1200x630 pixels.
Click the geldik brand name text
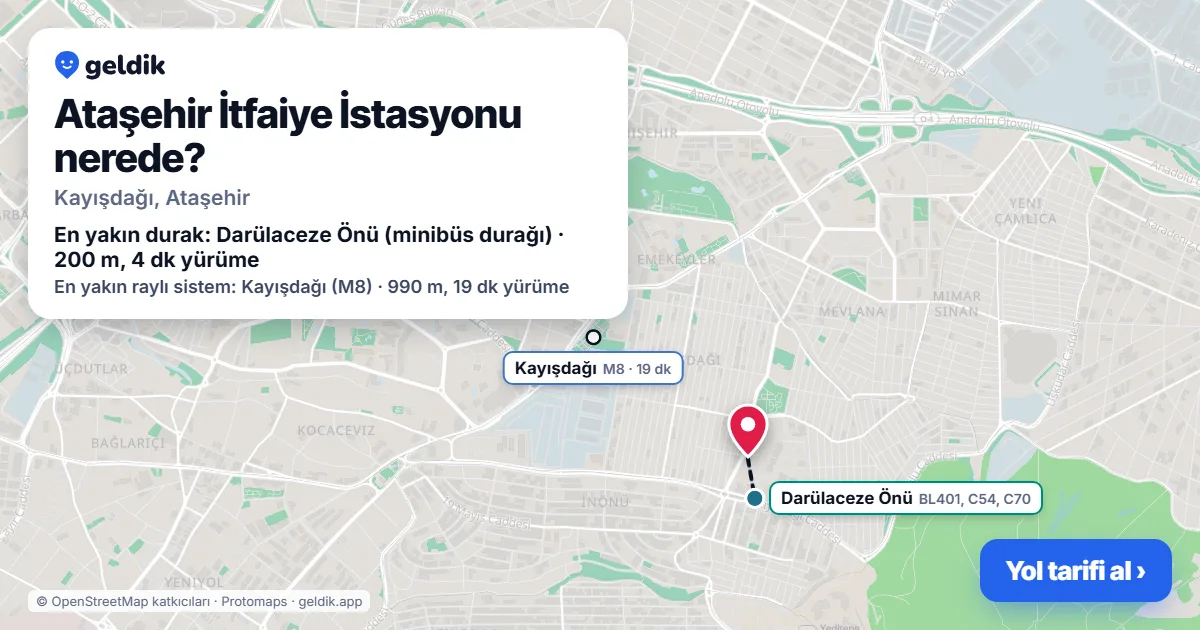(x=125, y=66)
